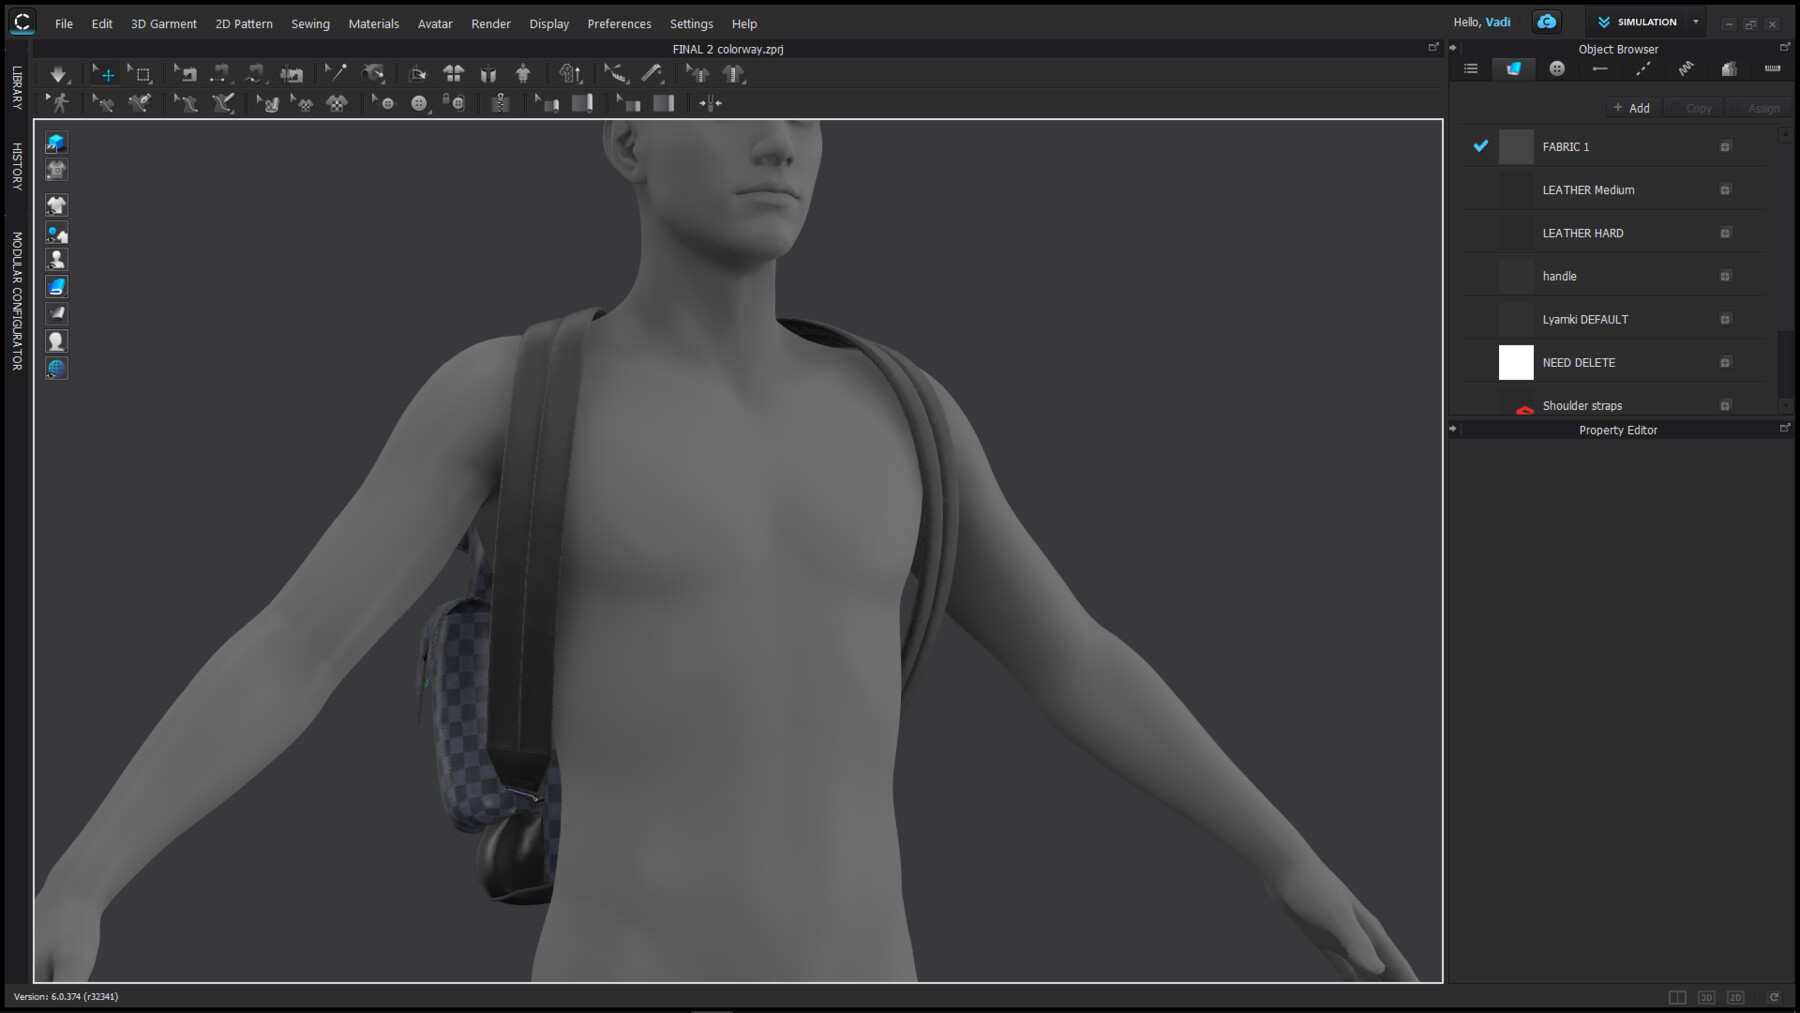Select the Walking avatar pose tool
Viewport: 1800px width, 1013px height.
tap(57, 103)
